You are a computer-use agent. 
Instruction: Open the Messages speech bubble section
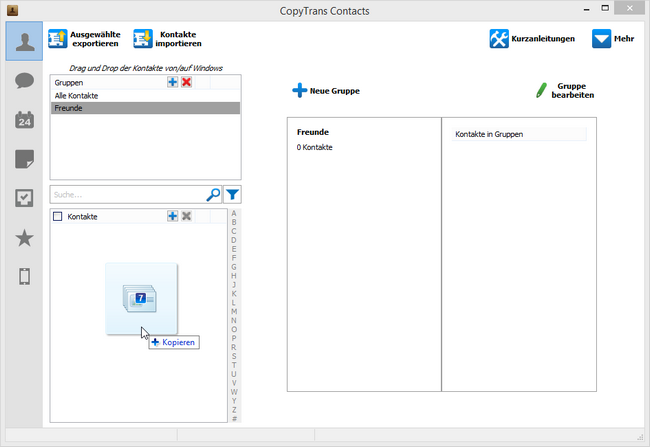click(x=24, y=80)
